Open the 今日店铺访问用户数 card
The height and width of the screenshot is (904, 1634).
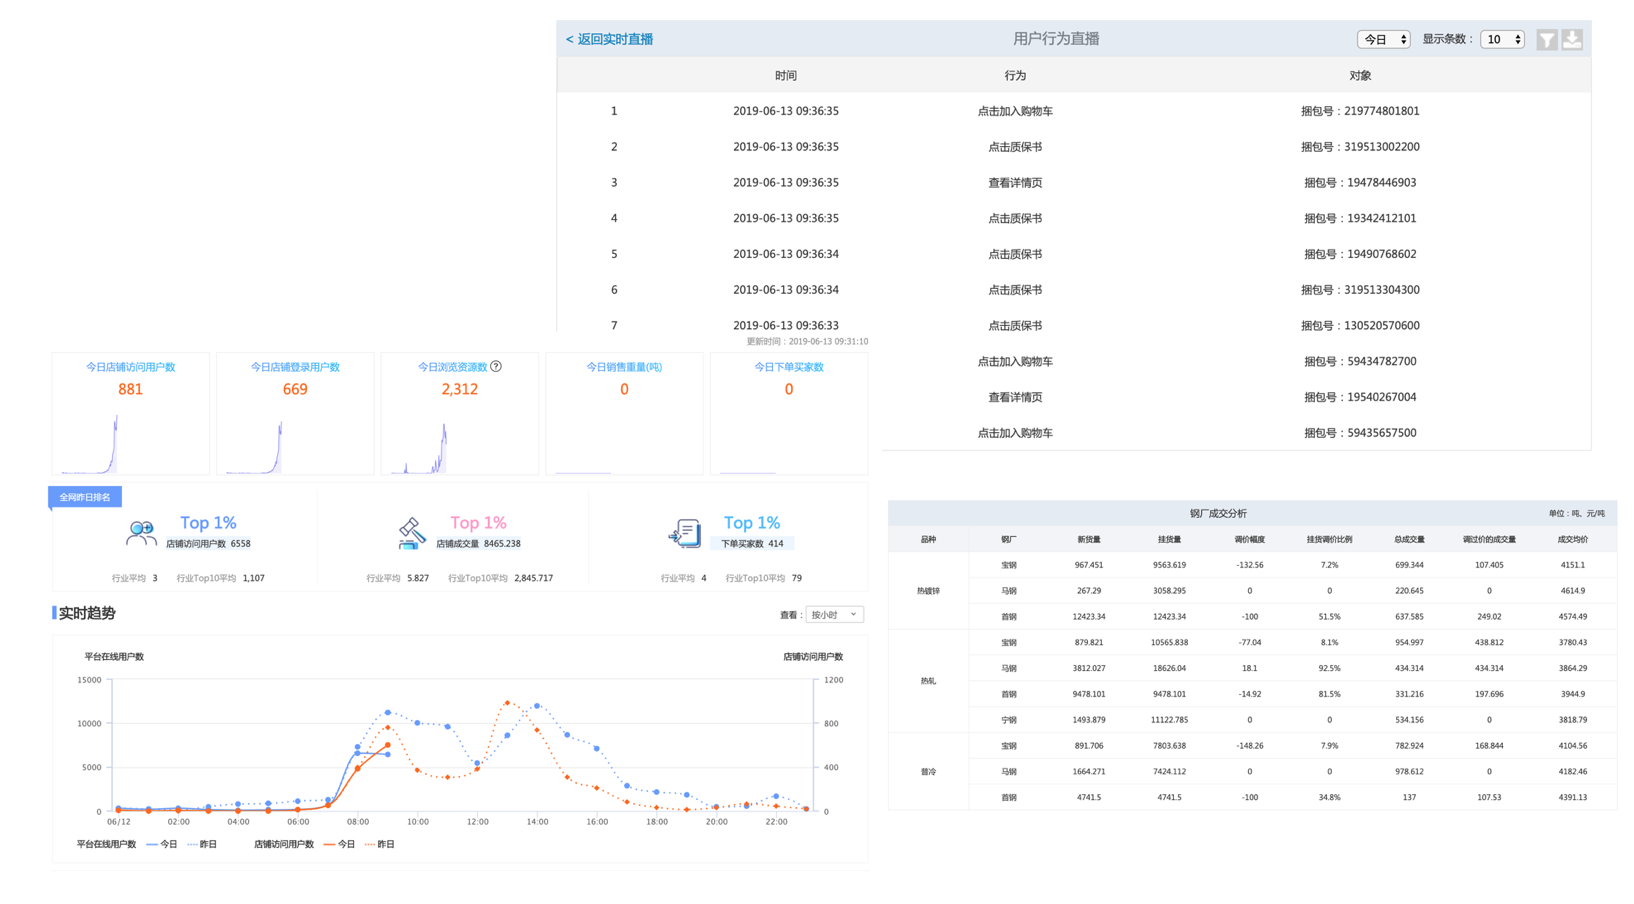[x=131, y=413]
